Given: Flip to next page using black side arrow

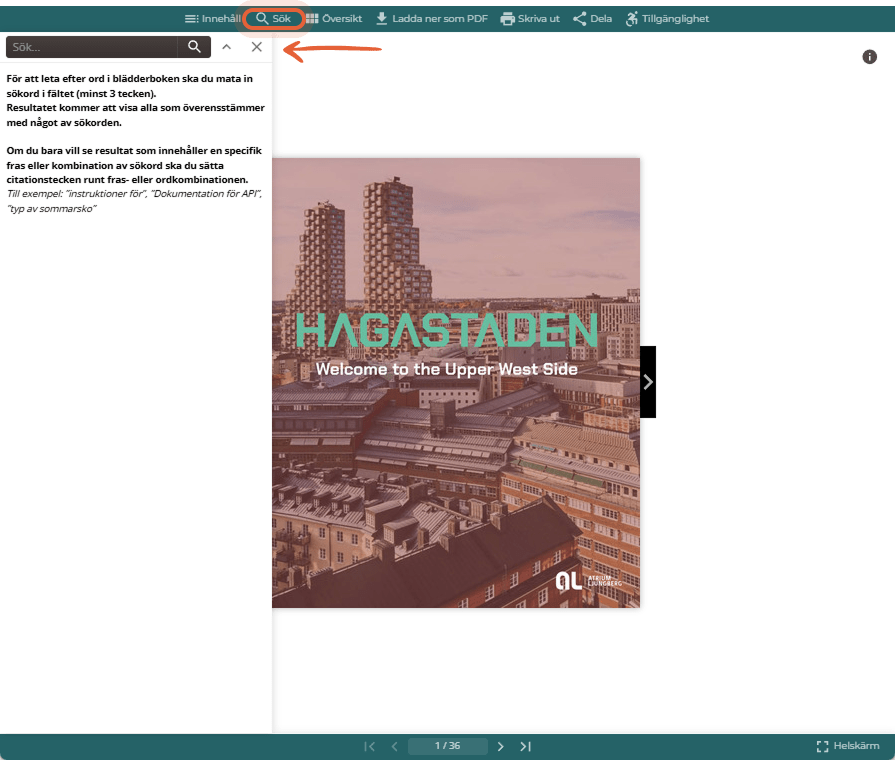Looking at the screenshot, I should (648, 382).
